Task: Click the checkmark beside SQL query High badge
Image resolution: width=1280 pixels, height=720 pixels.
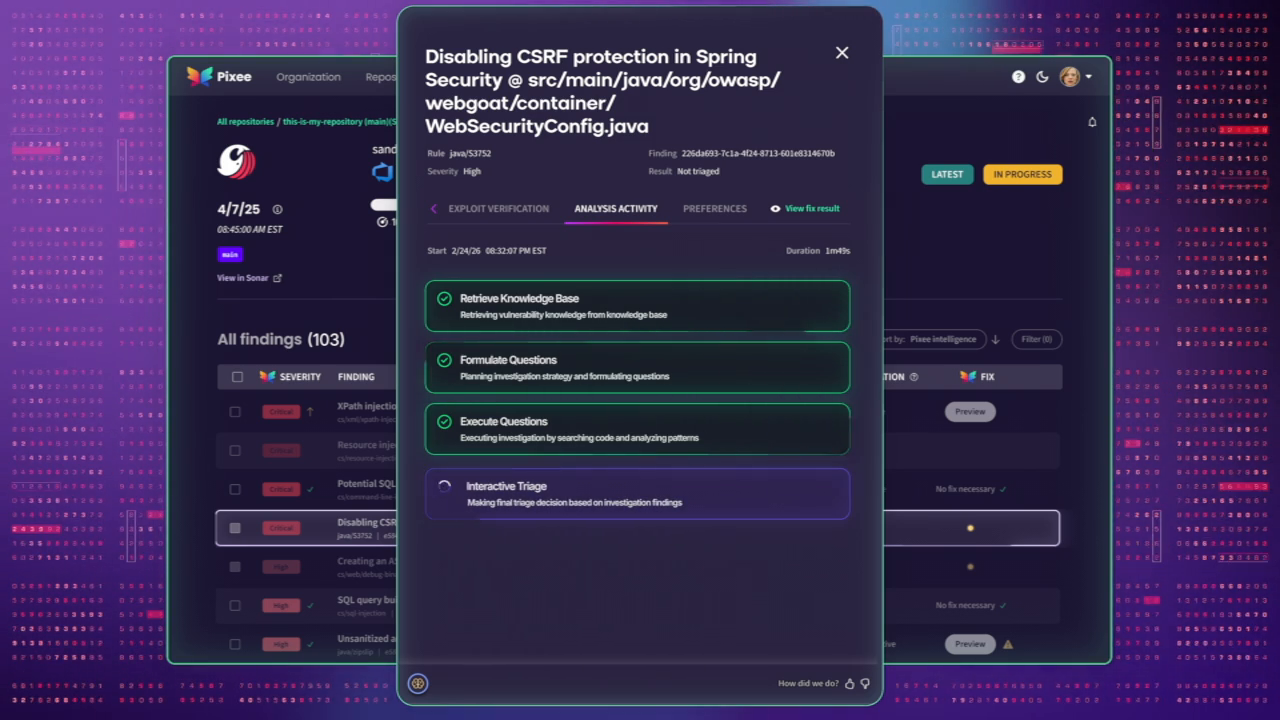Action: 311,606
